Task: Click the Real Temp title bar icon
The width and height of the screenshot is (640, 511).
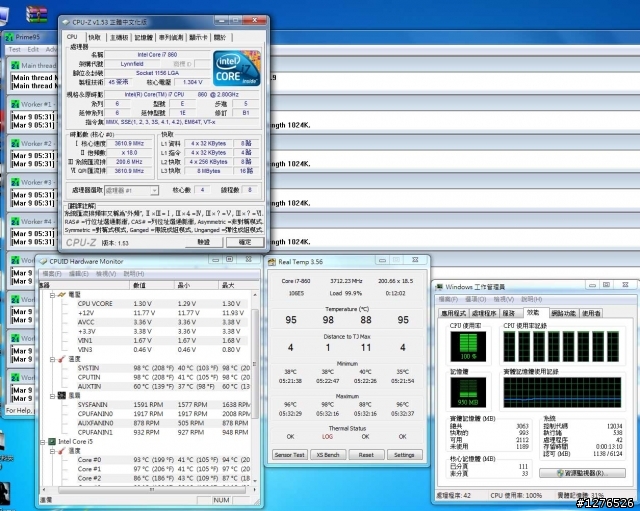Action: point(272,262)
